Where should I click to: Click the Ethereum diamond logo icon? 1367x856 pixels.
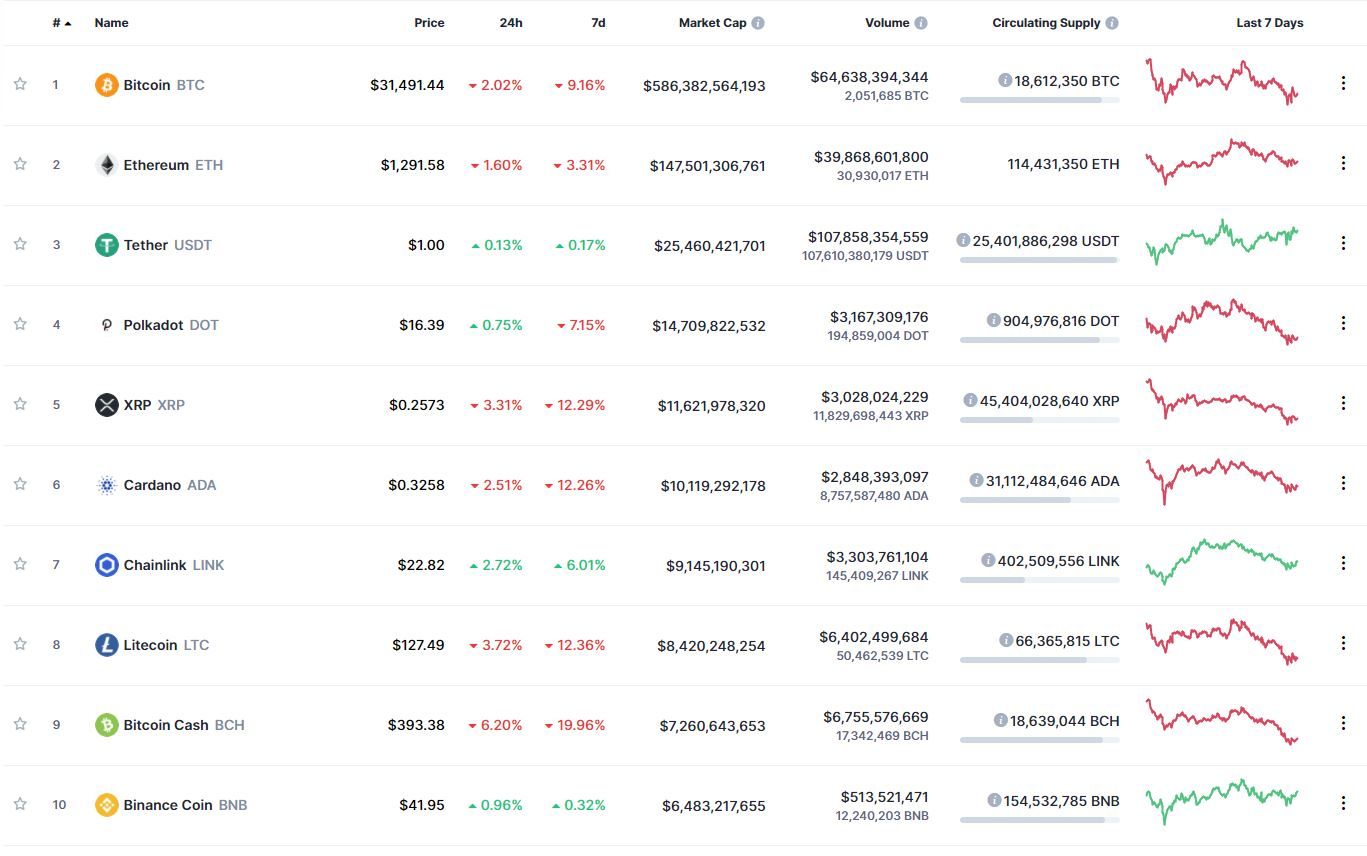click(x=106, y=165)
